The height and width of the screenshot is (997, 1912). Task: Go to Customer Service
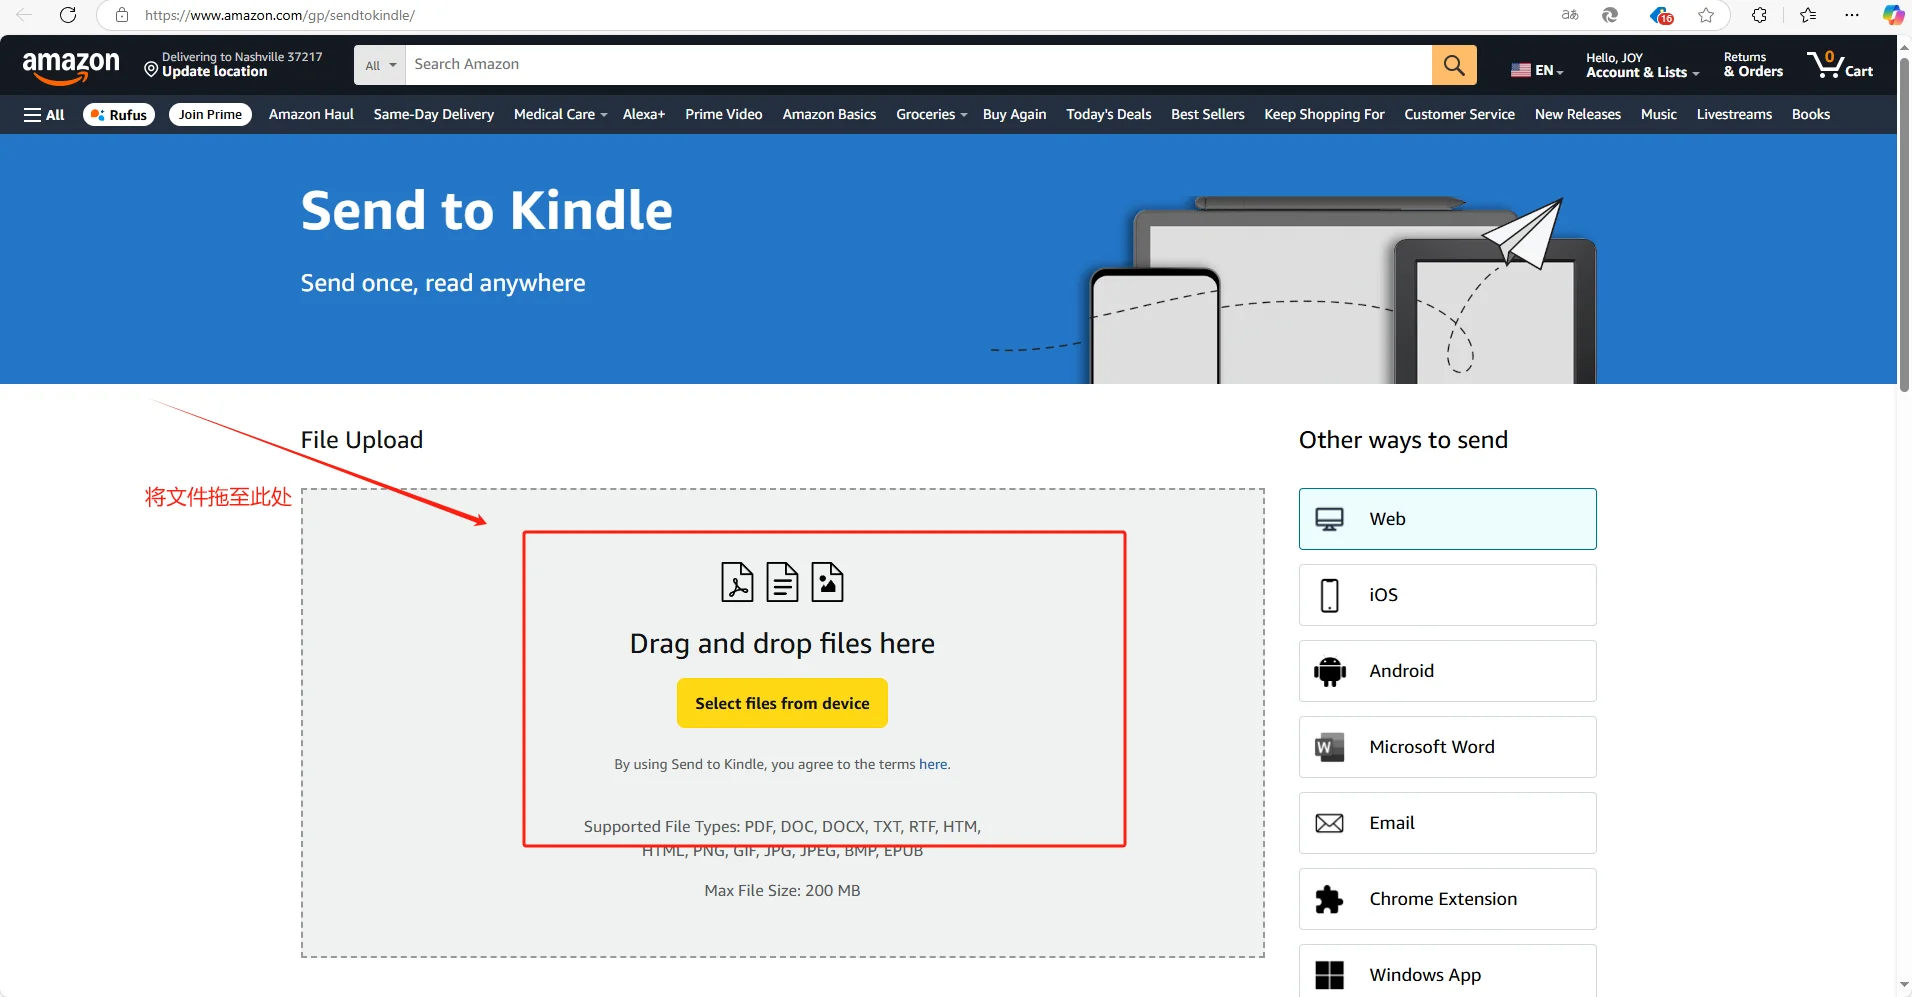[x=1459, y=115]
